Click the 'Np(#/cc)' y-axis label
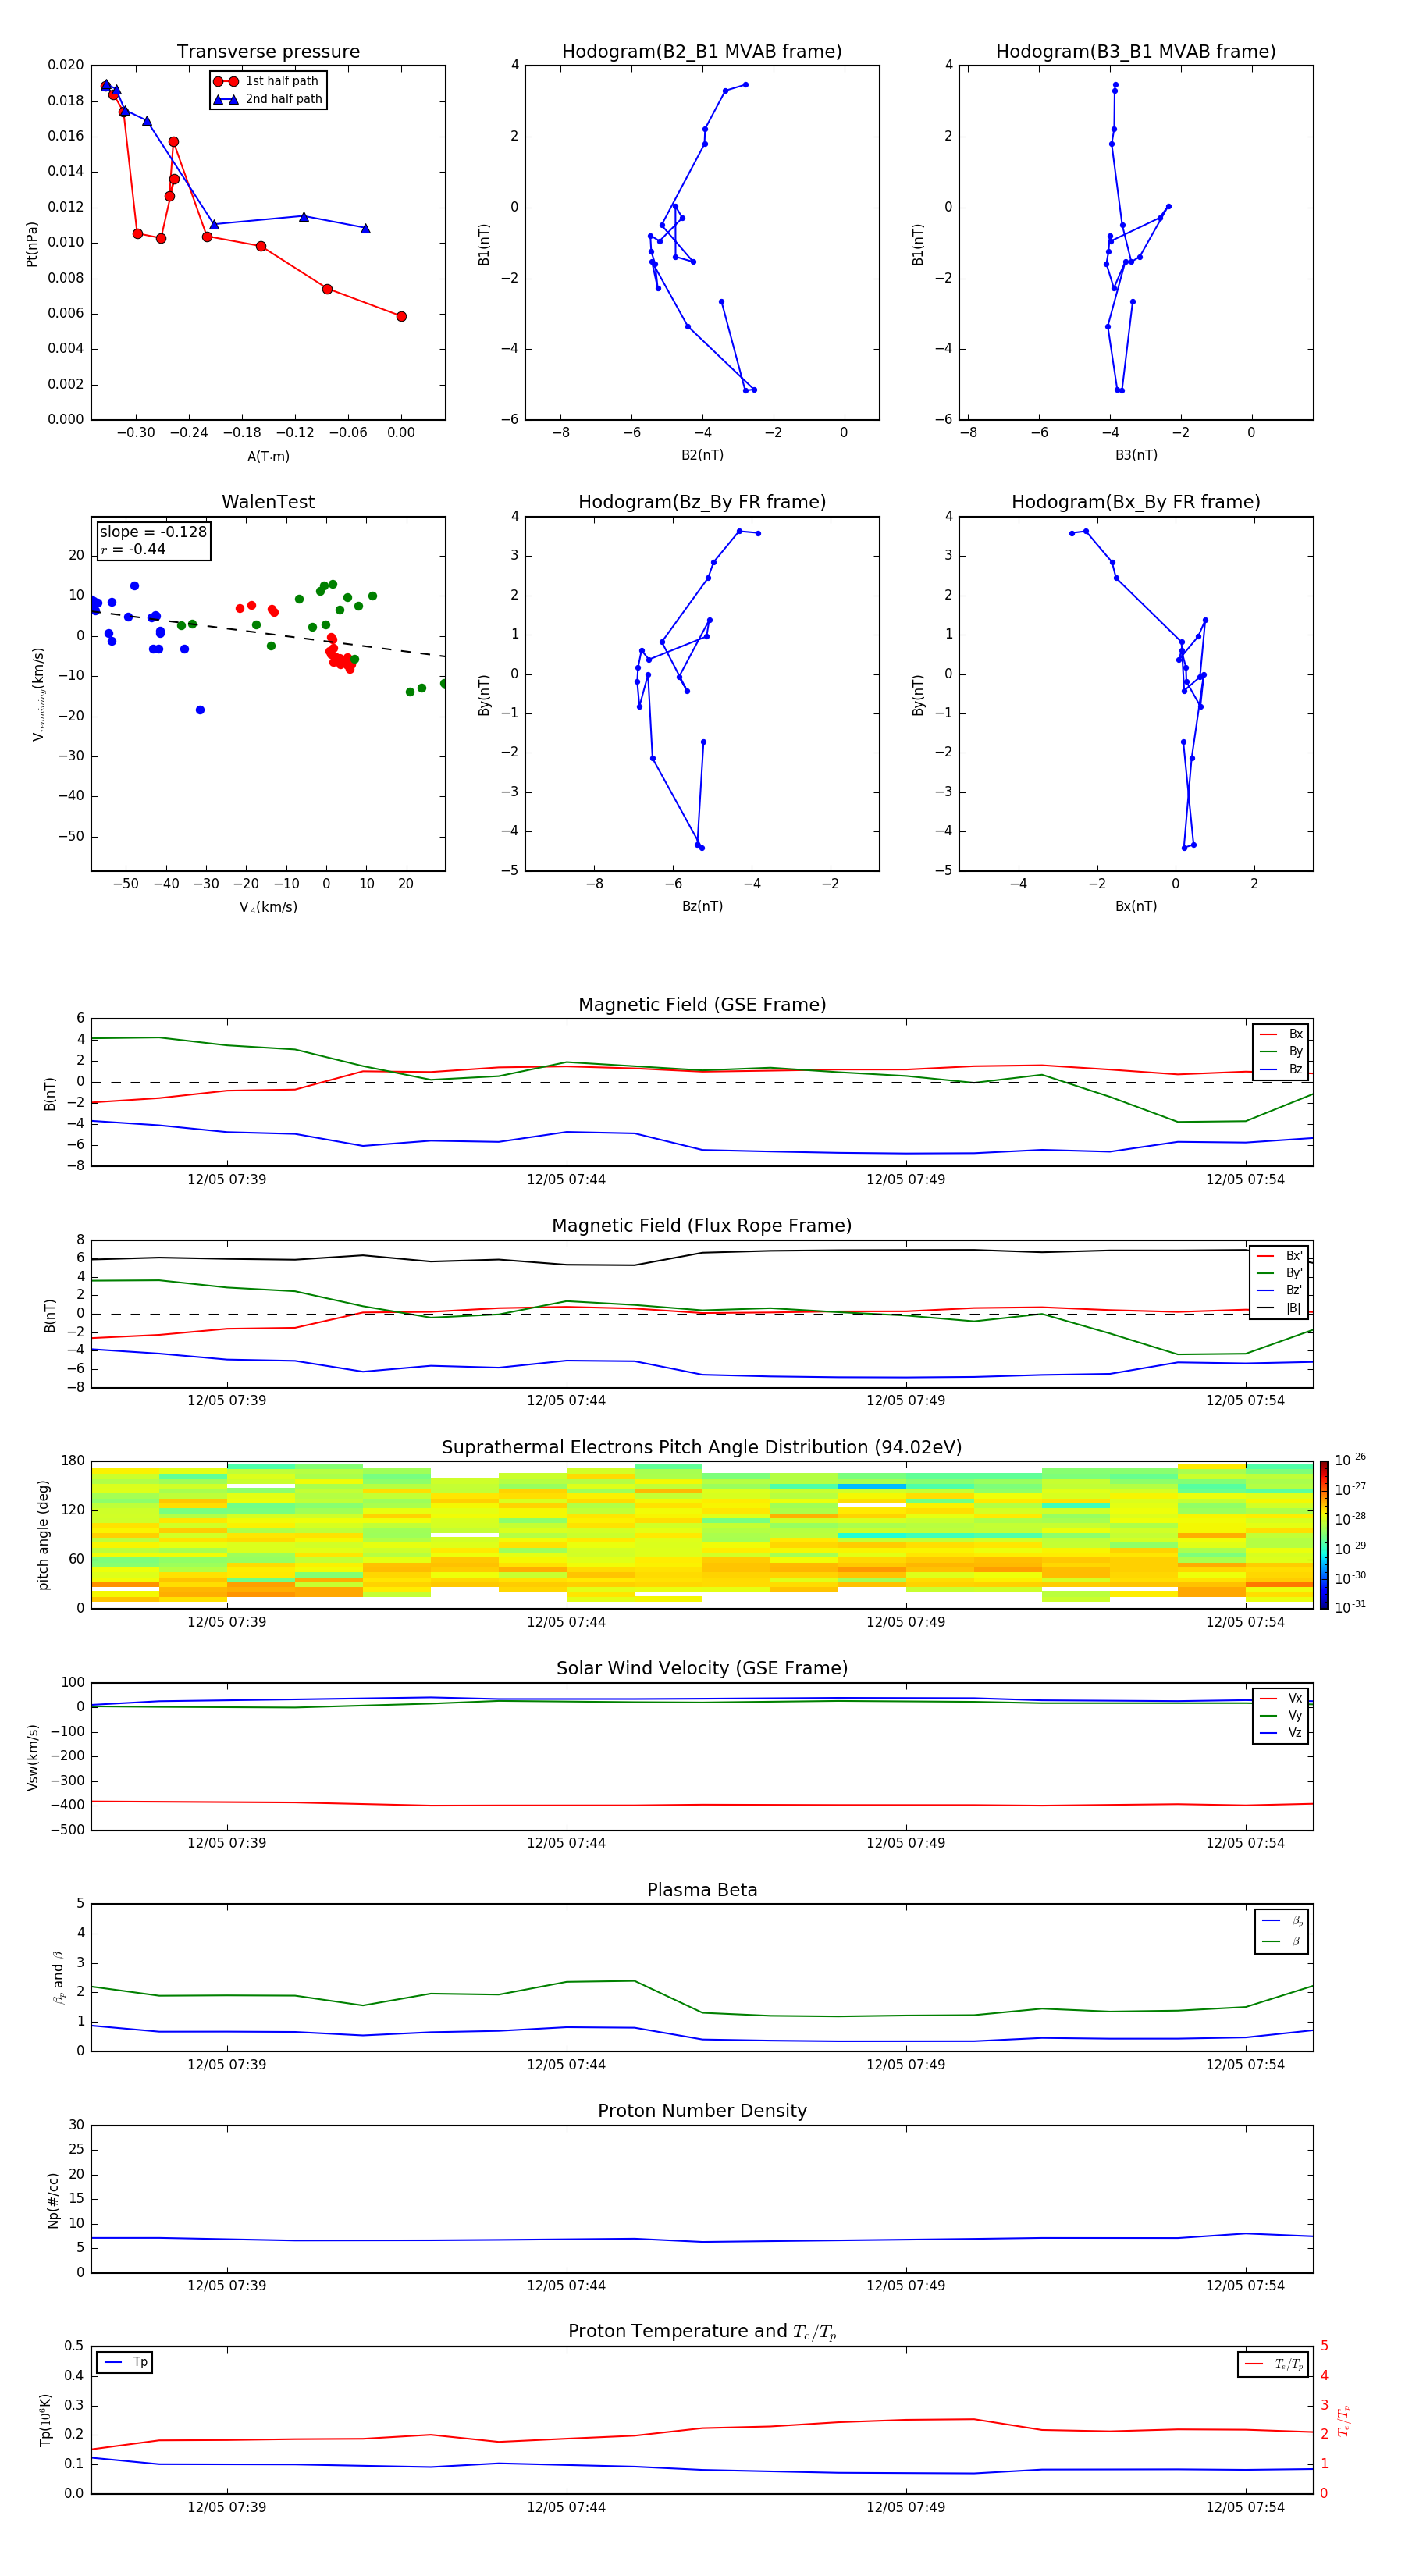Image resolution: width=1405 pixels, height=2576 pixels. (53, 2200)
